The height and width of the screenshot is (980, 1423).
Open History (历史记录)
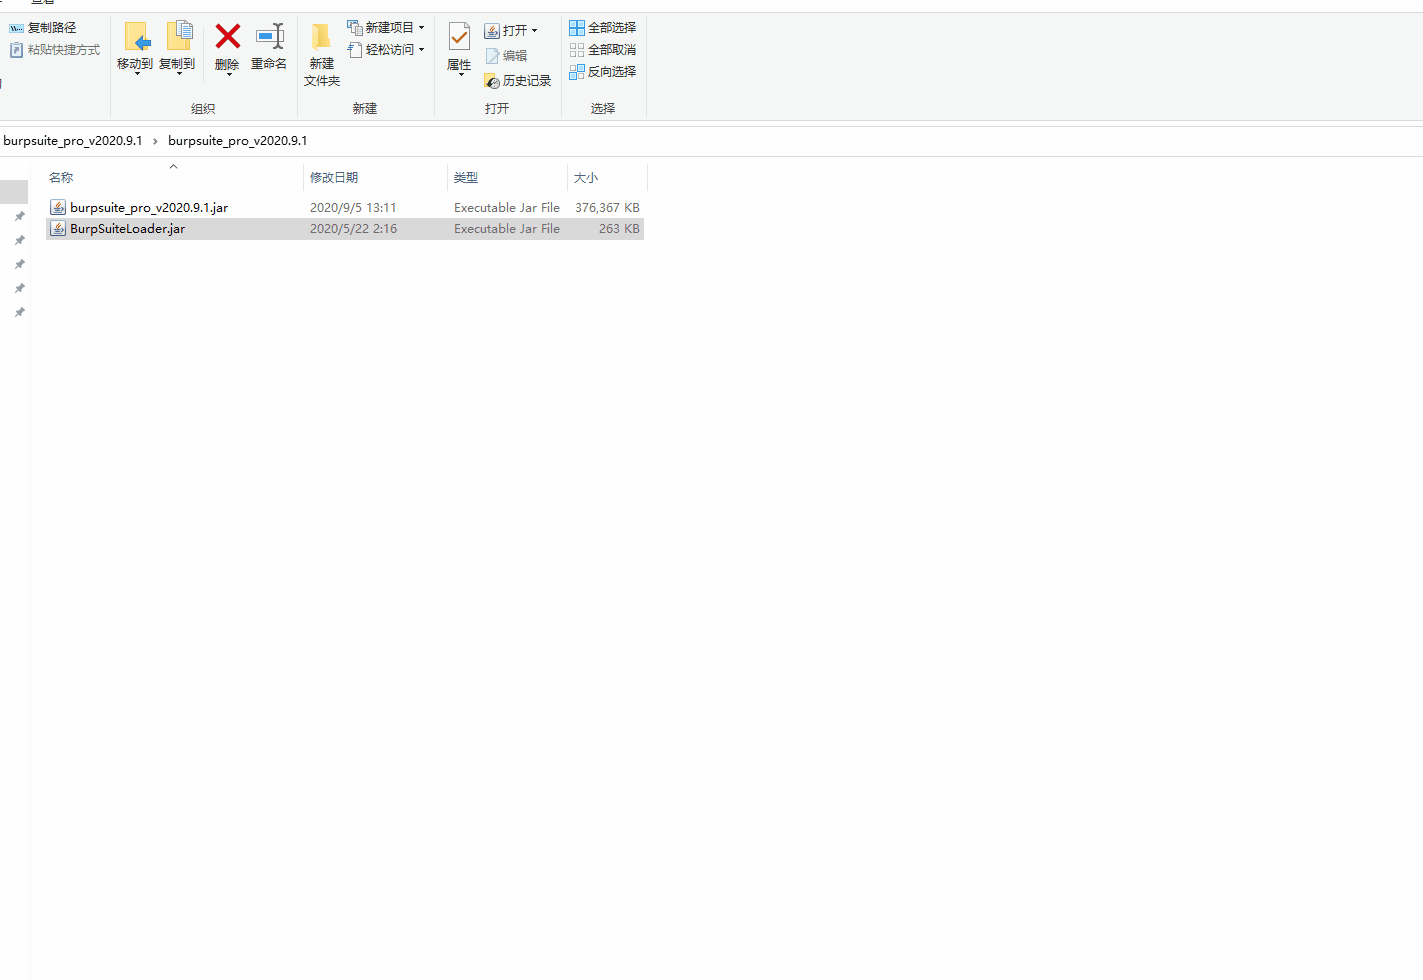pos(517,81)
